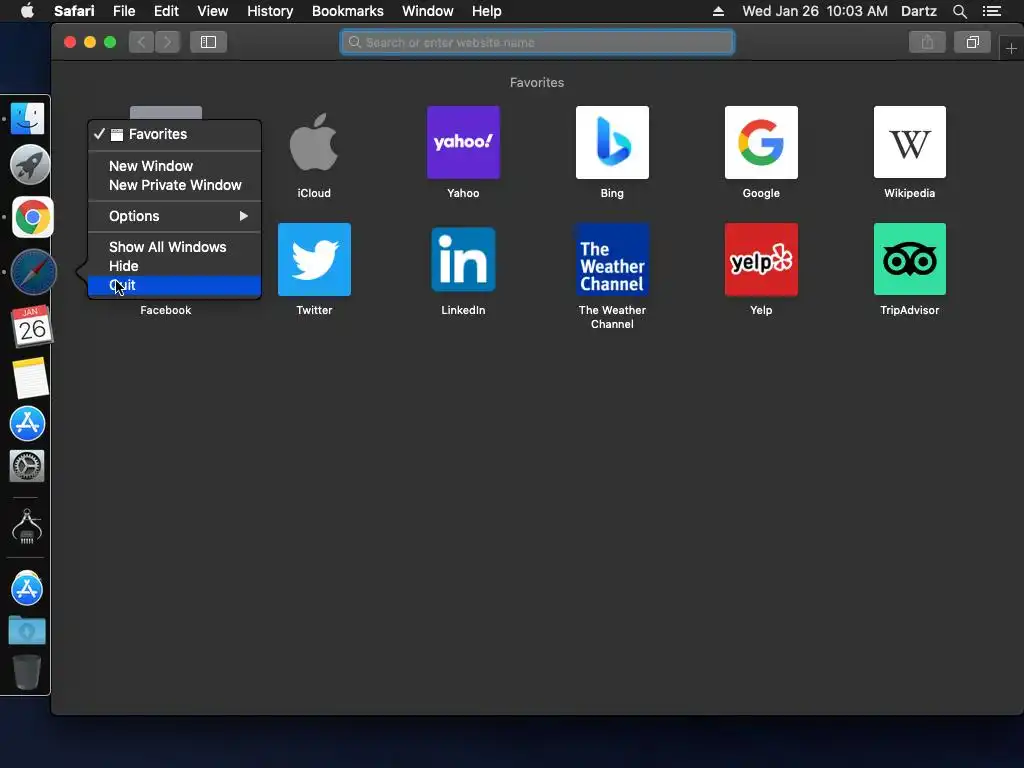Quit Safari from Dock menu
Image resolution: width=1024 pixels, height=768 pixels.
point(174,285)
